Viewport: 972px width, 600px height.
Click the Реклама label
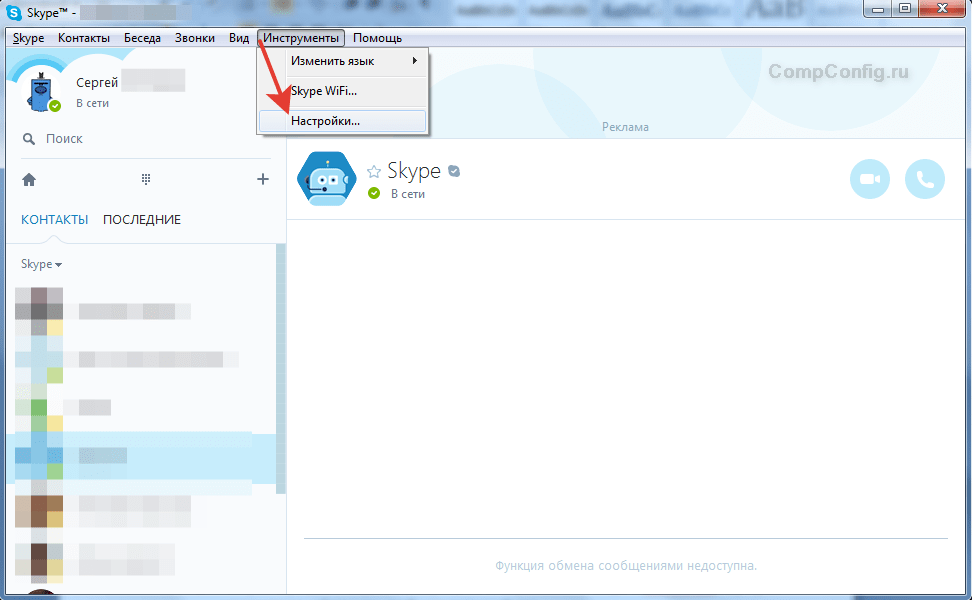tap(625, 127)
